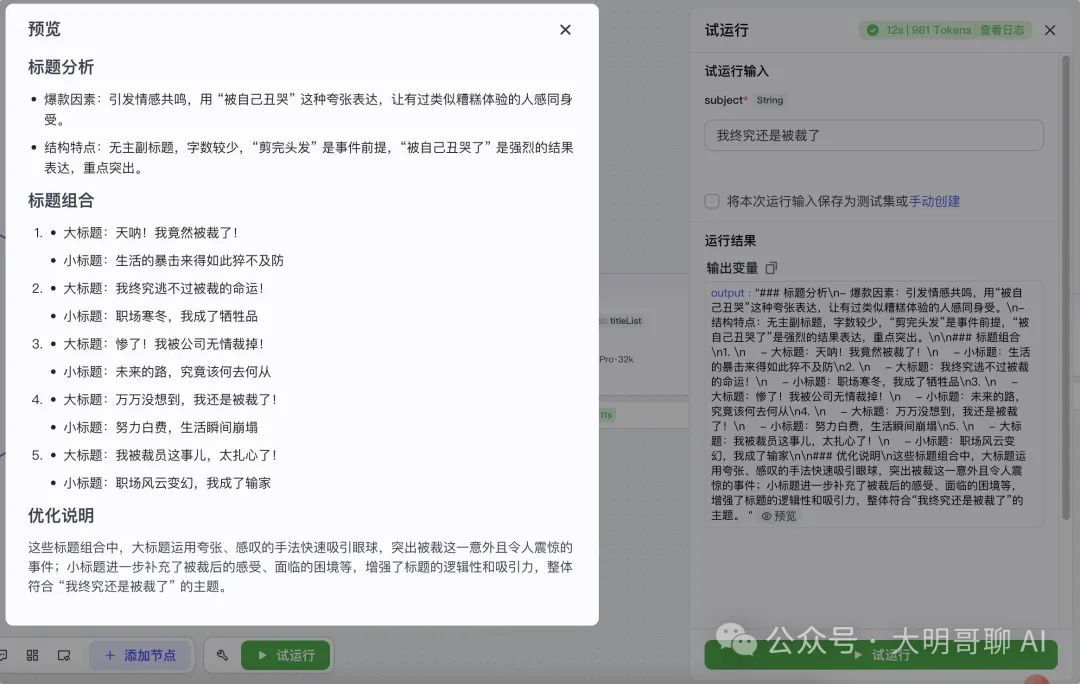1080x684 pixels.
Task: Click the 添加节点 button
Action: click(141, 655)
